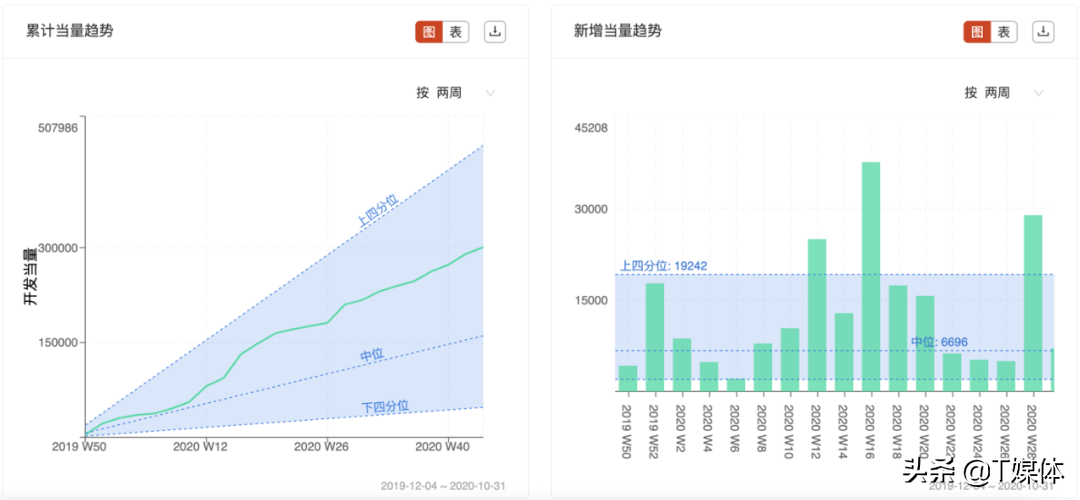Screen dimensions: 1080x500
Task: Switch 累计当量趋势 to chart view (图)
Action: point(428,32)
